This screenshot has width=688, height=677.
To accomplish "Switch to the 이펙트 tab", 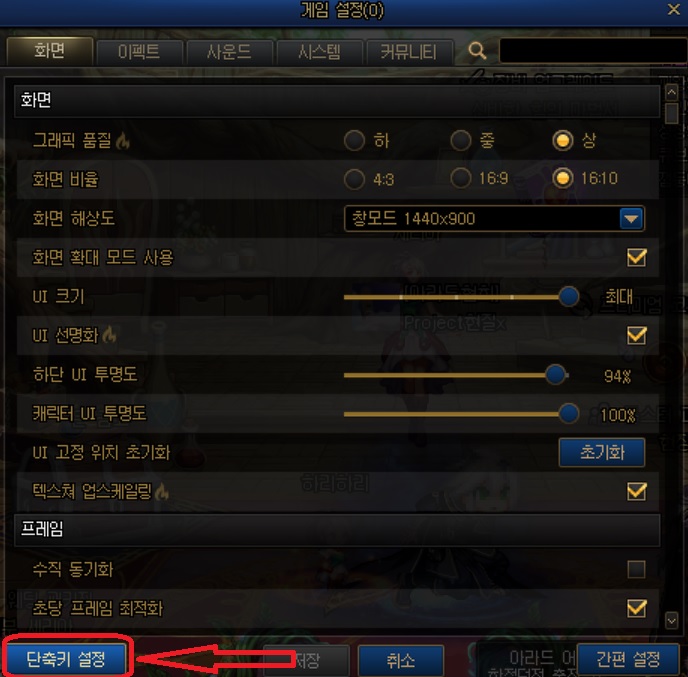I will [x=139, y=52].
